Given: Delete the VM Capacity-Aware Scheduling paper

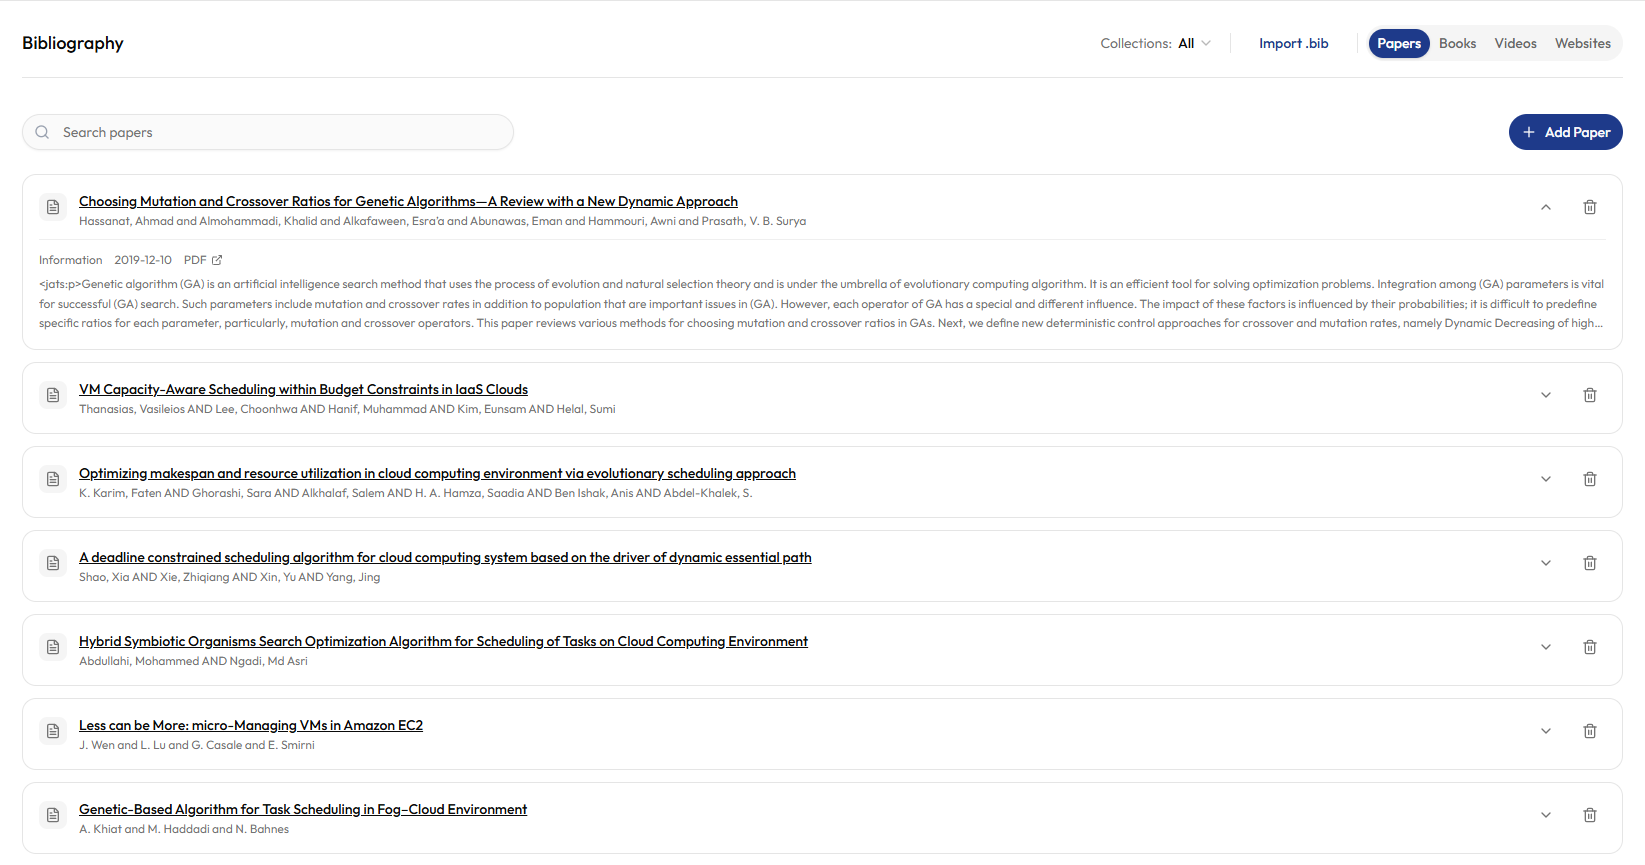Looking at the screenshot, I should [x=1589, y=395].
